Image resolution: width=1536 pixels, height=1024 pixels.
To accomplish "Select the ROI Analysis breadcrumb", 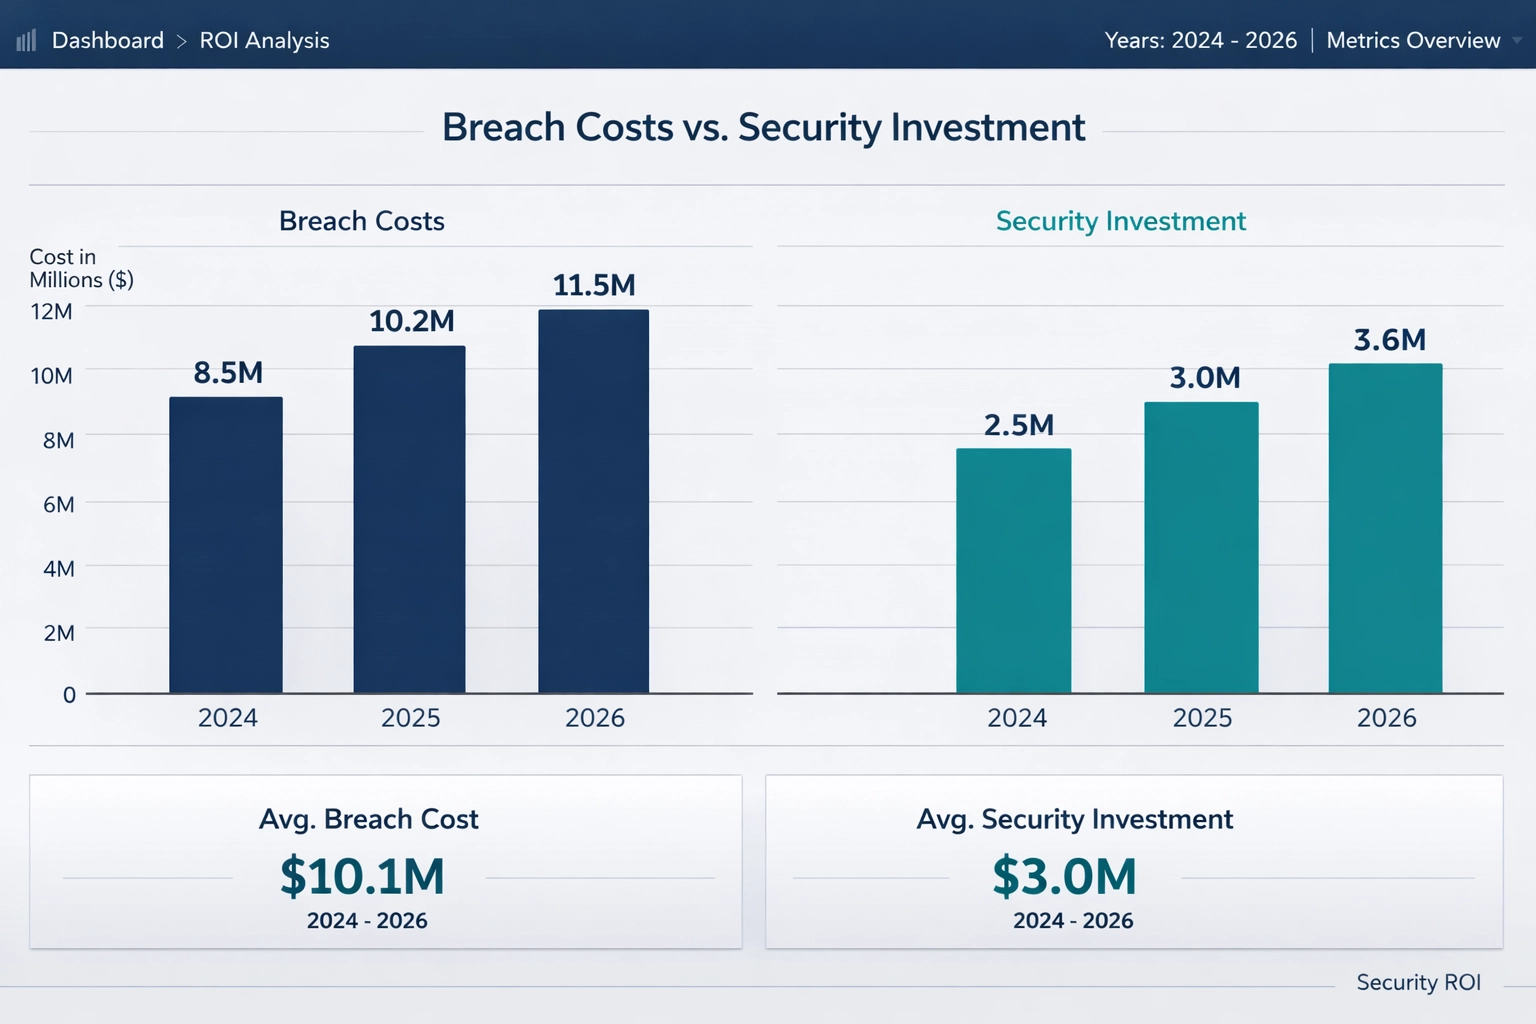I will (264, 40).
